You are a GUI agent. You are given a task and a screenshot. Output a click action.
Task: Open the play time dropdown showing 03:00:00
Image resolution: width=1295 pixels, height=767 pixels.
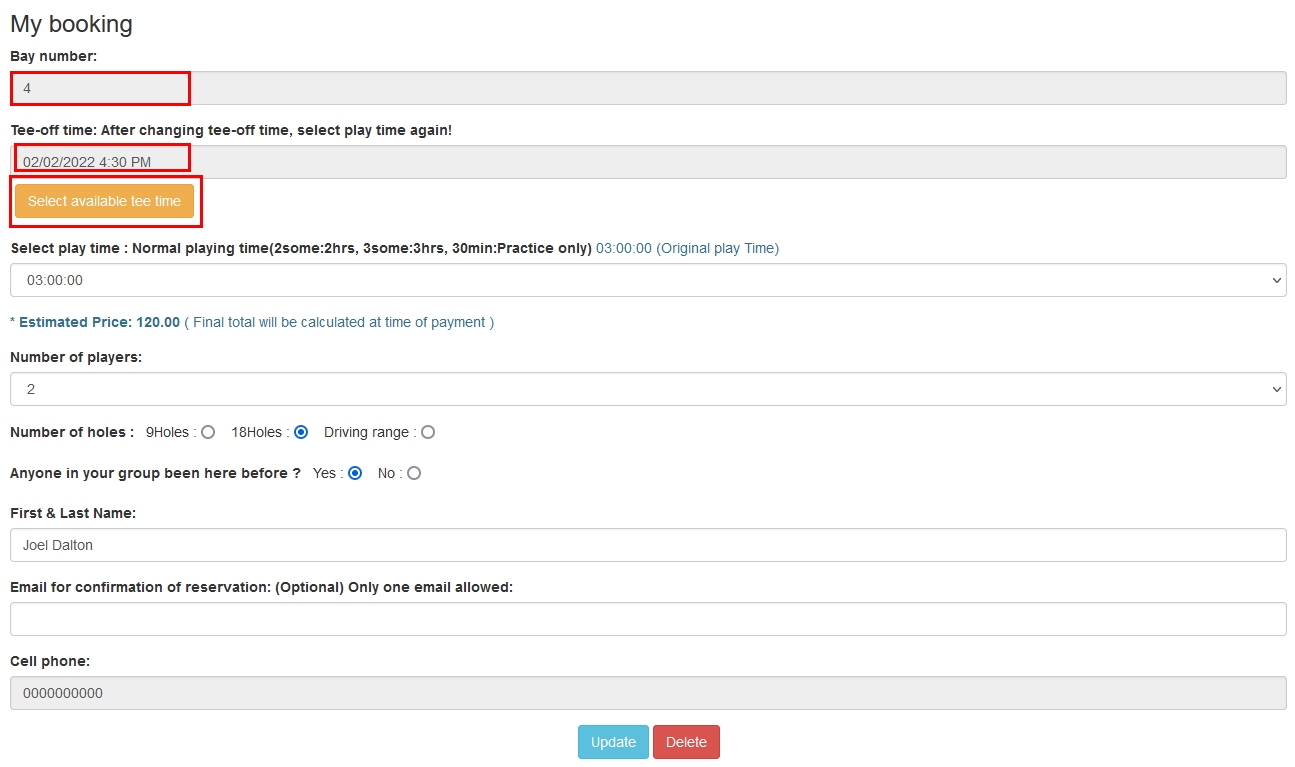[647, 280]
